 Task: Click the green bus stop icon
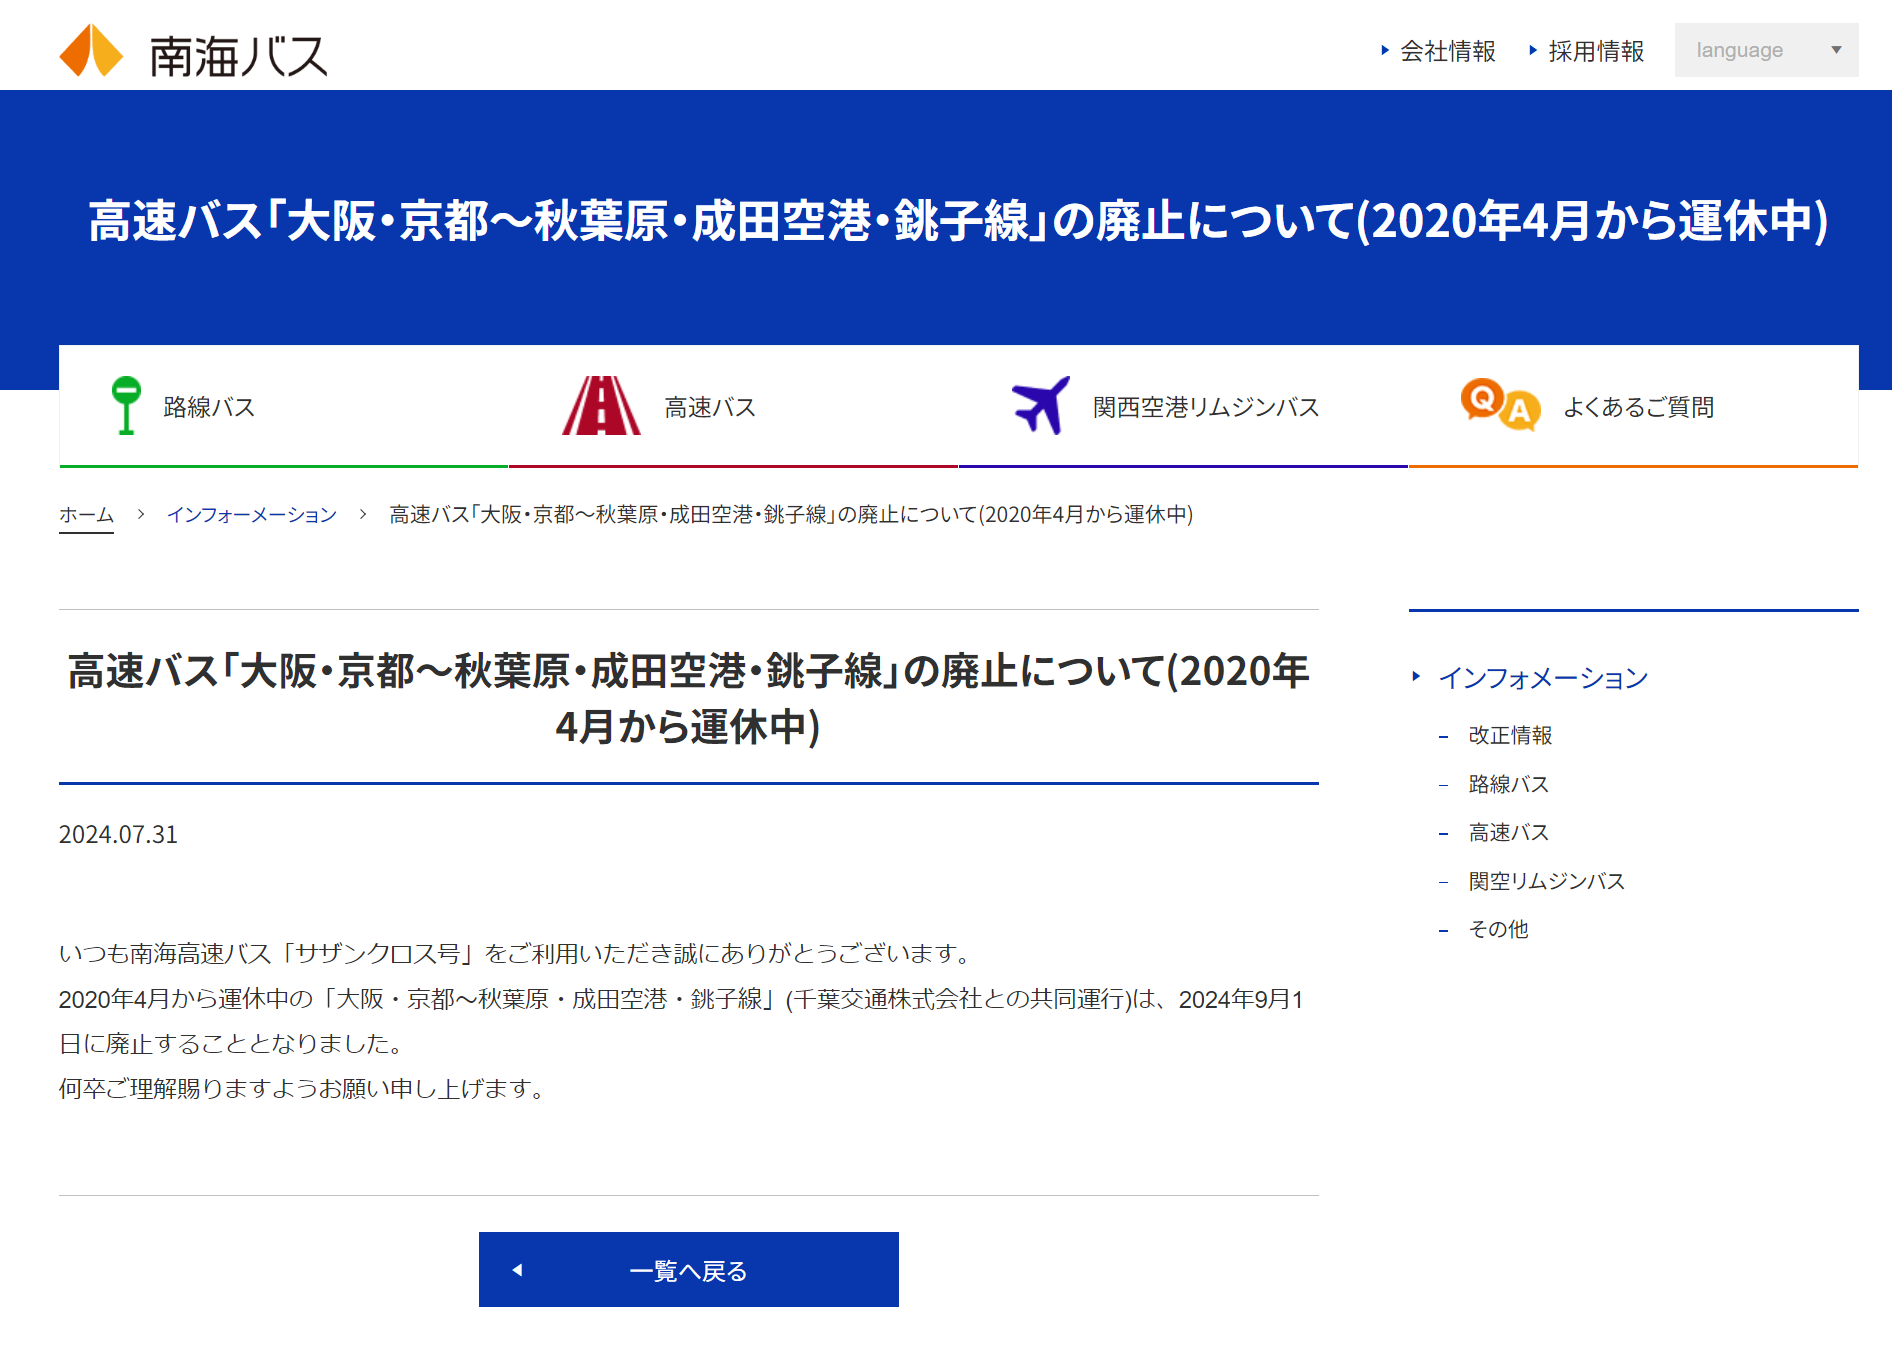126,405
